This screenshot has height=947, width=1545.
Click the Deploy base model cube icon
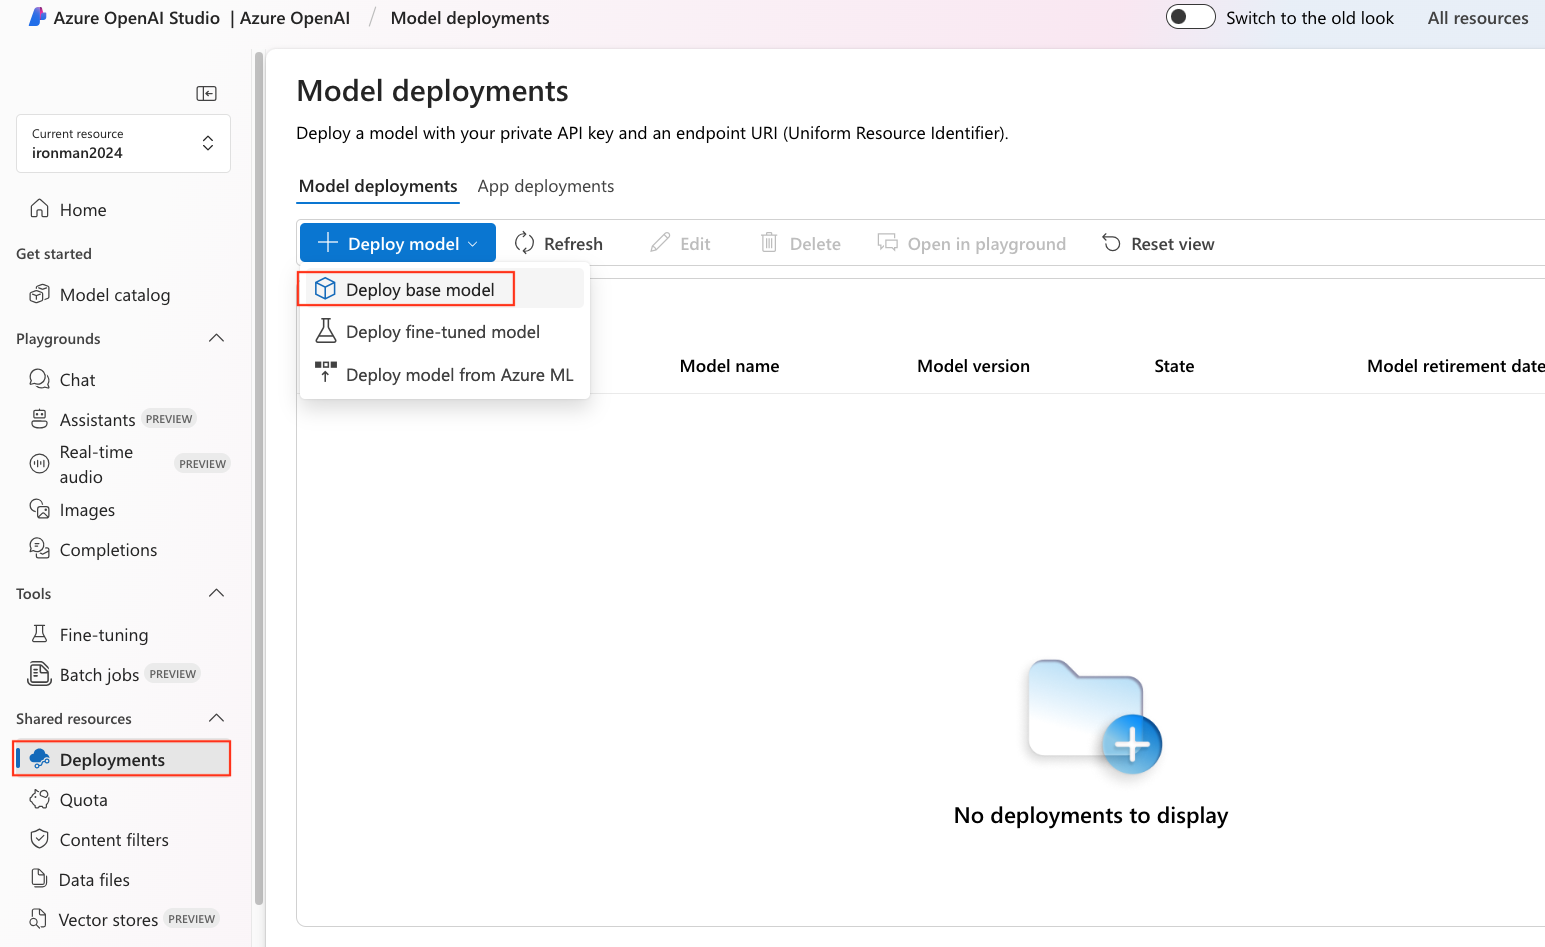[x=325, y=289]
